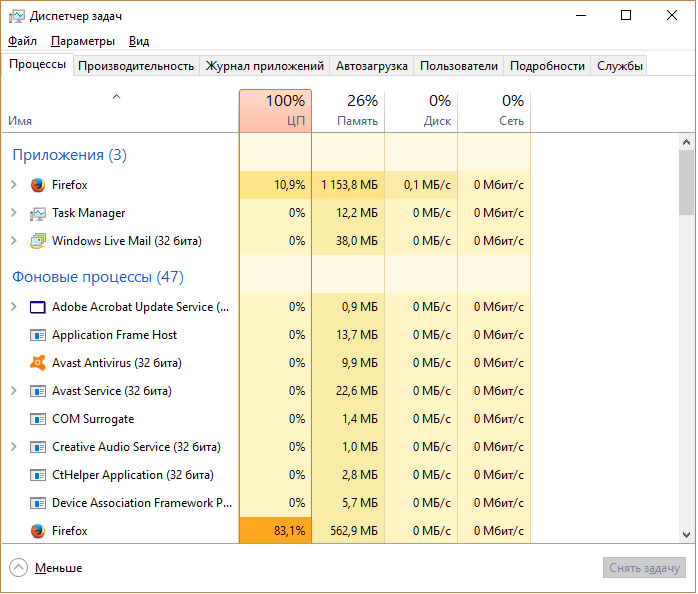Image resolution: width=698 pixels, height=594 pixels.
Task: Expand the Creative Audio Service entry
Action: [x=14, y=447]
